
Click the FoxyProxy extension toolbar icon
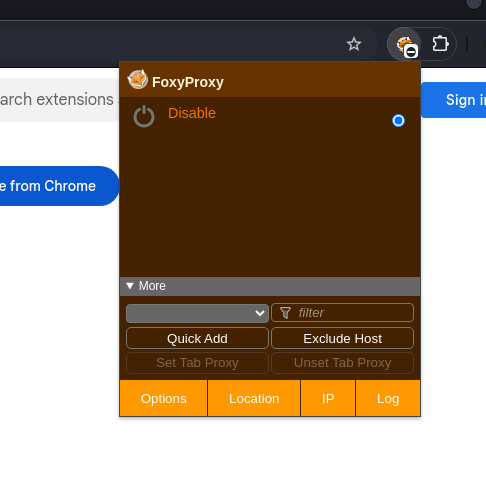[x=404, y=45]
